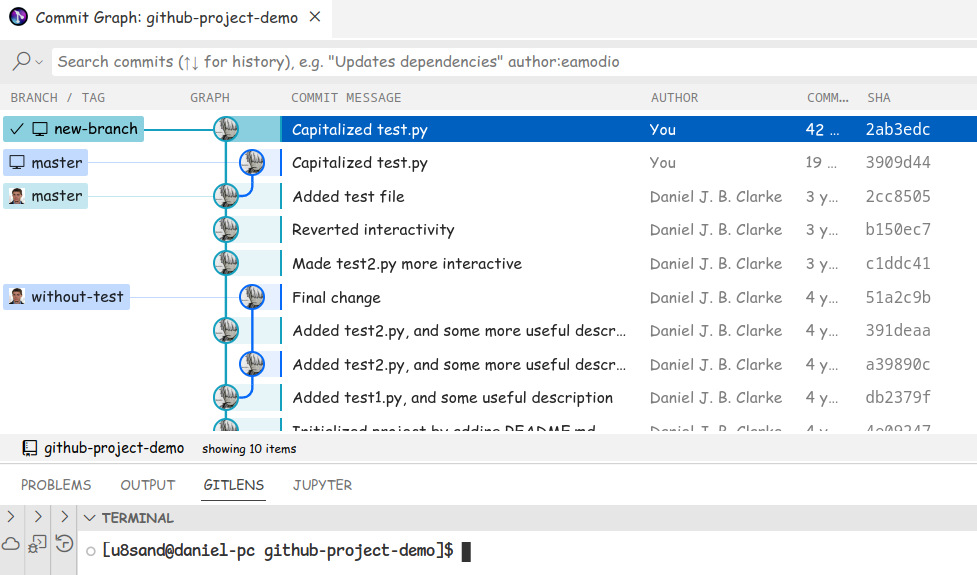The height and width of the screenshot is (575, 977).
Task: Expand the first chevron left of terminal
Action: pyautogui.click(x=11, y=517)
